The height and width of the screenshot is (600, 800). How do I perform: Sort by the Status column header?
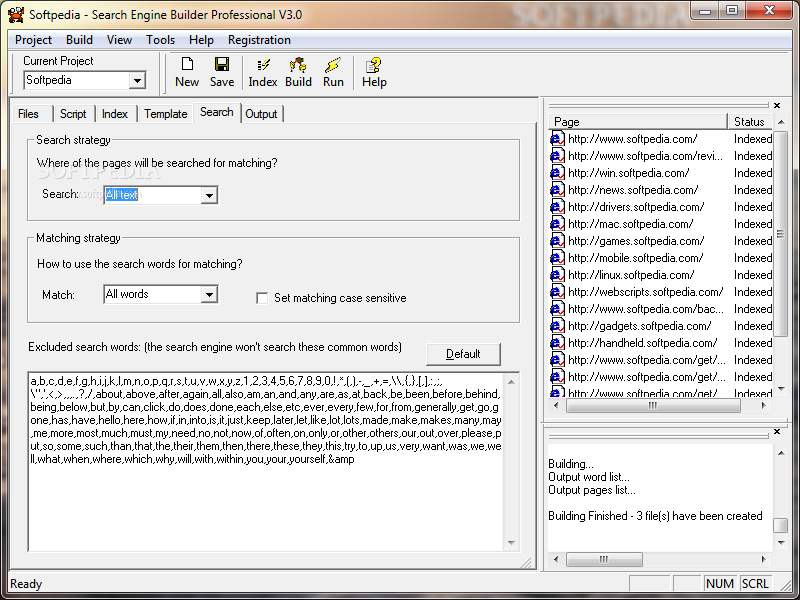tap(750, 122)
